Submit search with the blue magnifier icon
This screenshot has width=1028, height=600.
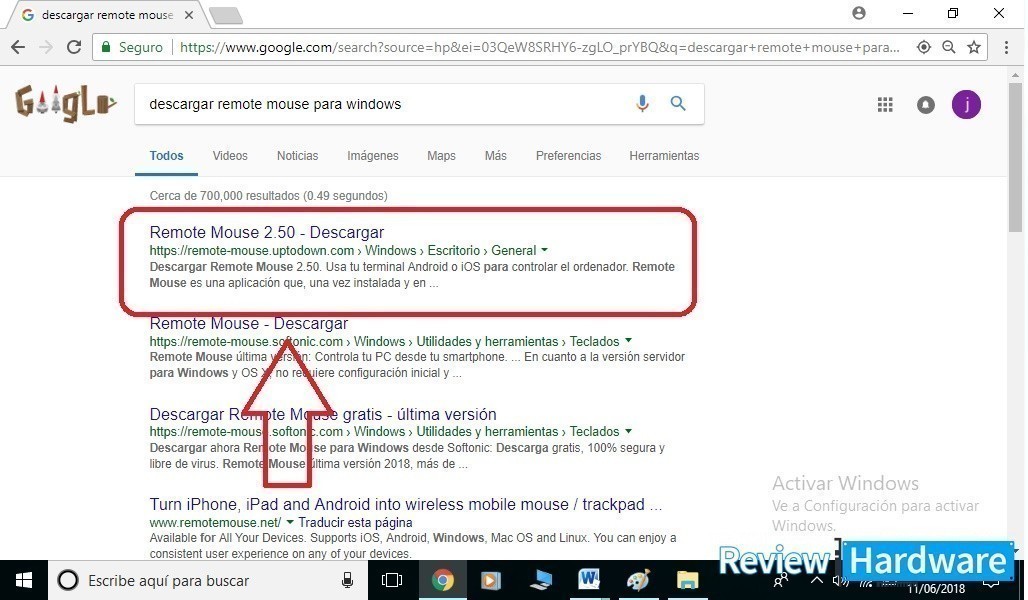[x=678, y=104]
